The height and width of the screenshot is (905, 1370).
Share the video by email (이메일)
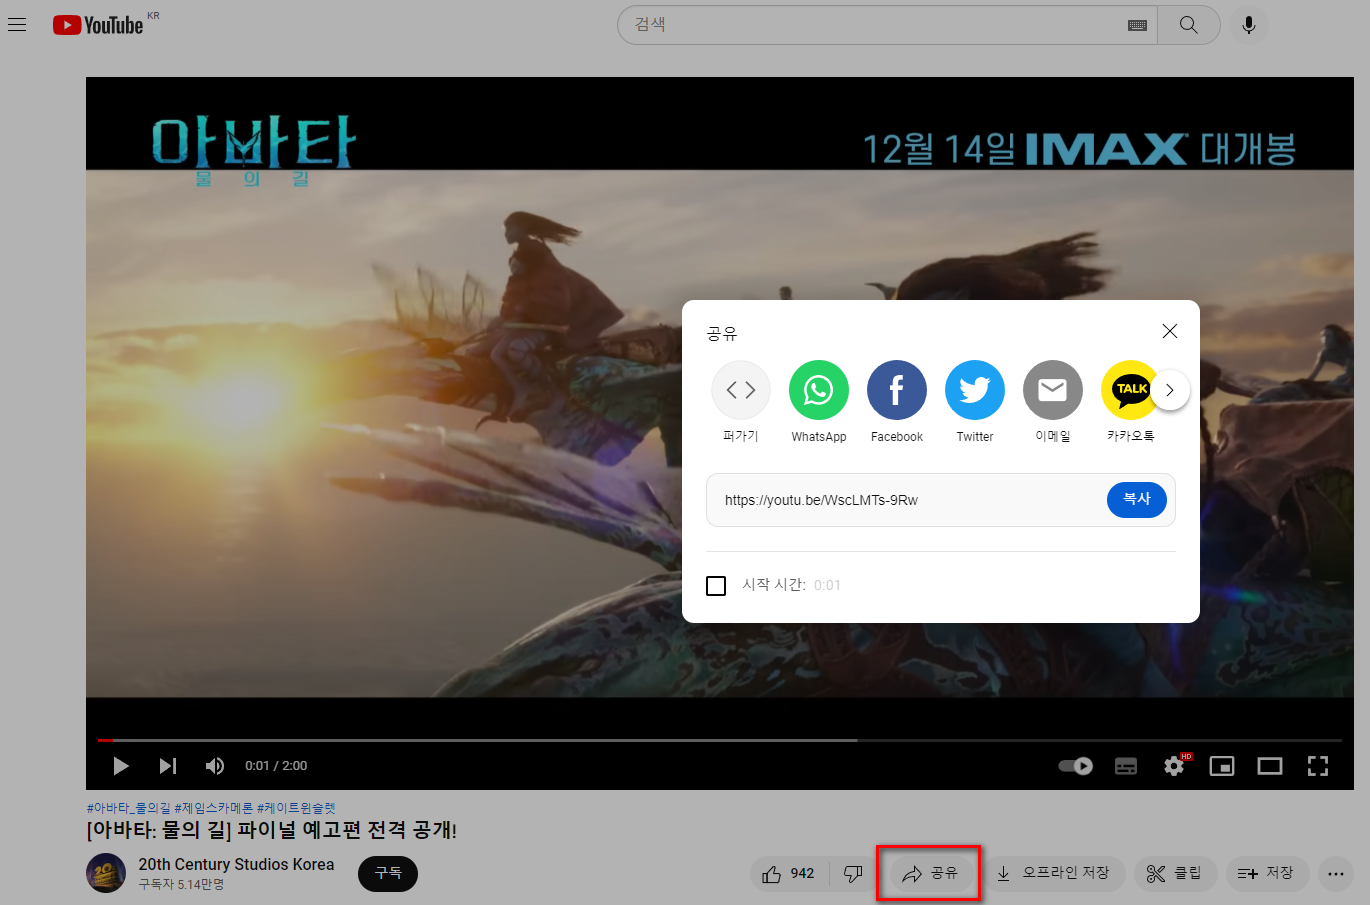tap(1053, 401)
